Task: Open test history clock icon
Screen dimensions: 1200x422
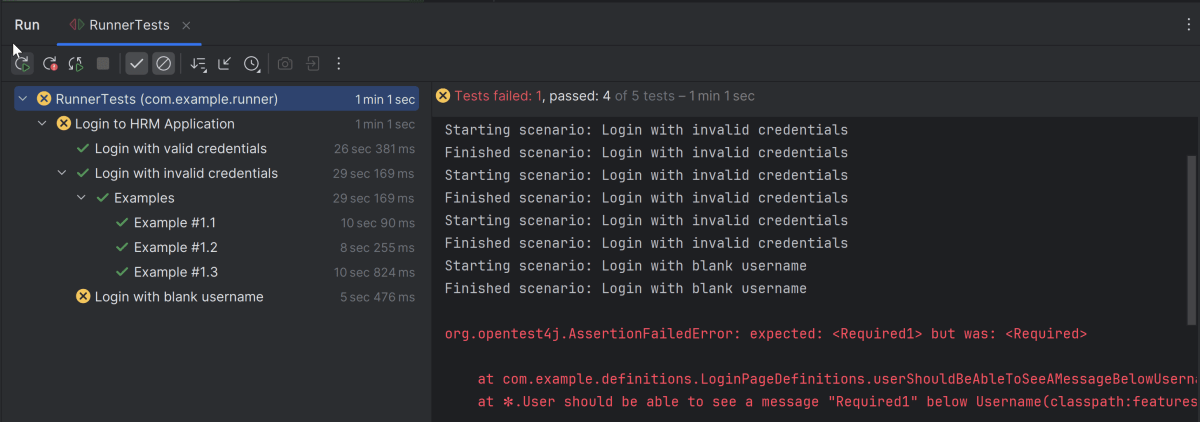Action: click(252, 64)
